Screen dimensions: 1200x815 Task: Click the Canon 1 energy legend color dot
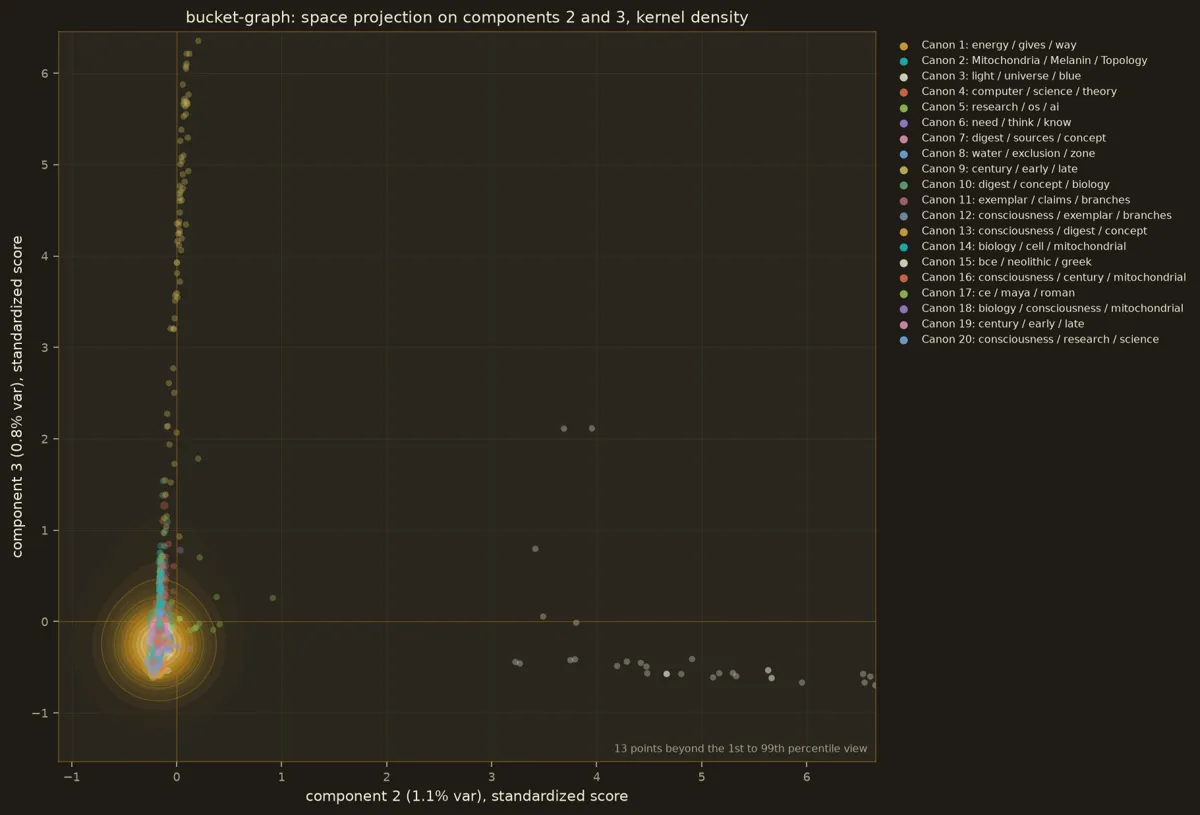tap(904, 45)
